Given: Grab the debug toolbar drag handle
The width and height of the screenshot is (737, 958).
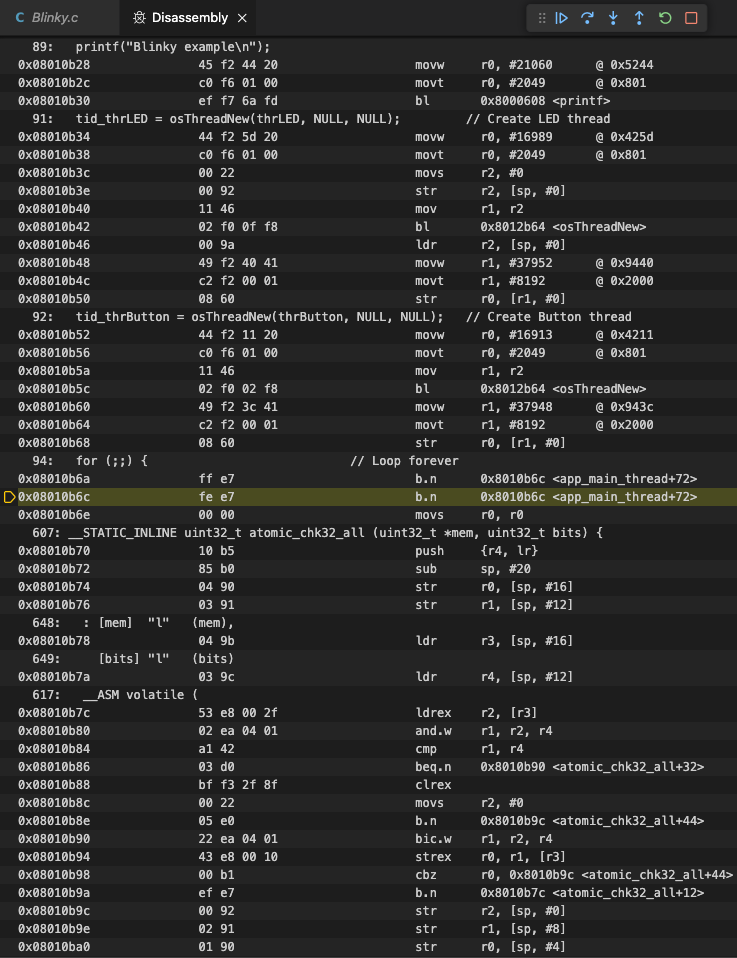Looking at the screenshot, I should (541, 18).
